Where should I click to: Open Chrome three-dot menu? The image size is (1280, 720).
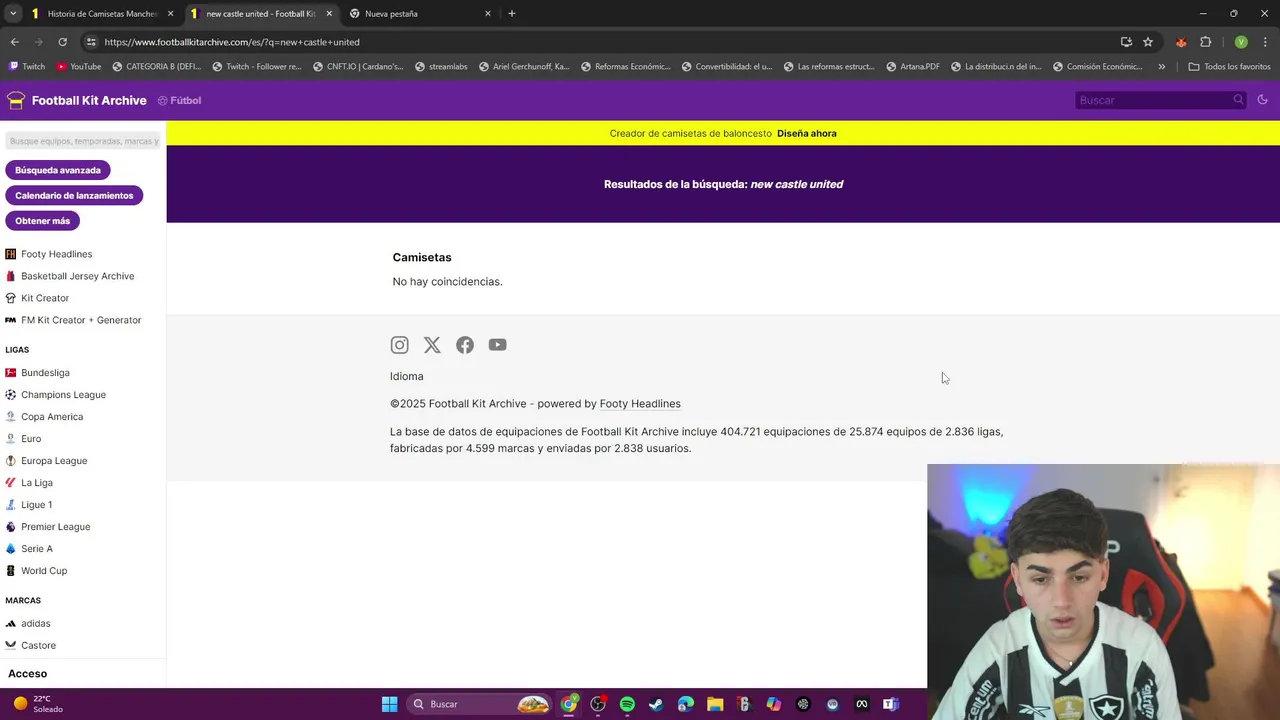1266,42
